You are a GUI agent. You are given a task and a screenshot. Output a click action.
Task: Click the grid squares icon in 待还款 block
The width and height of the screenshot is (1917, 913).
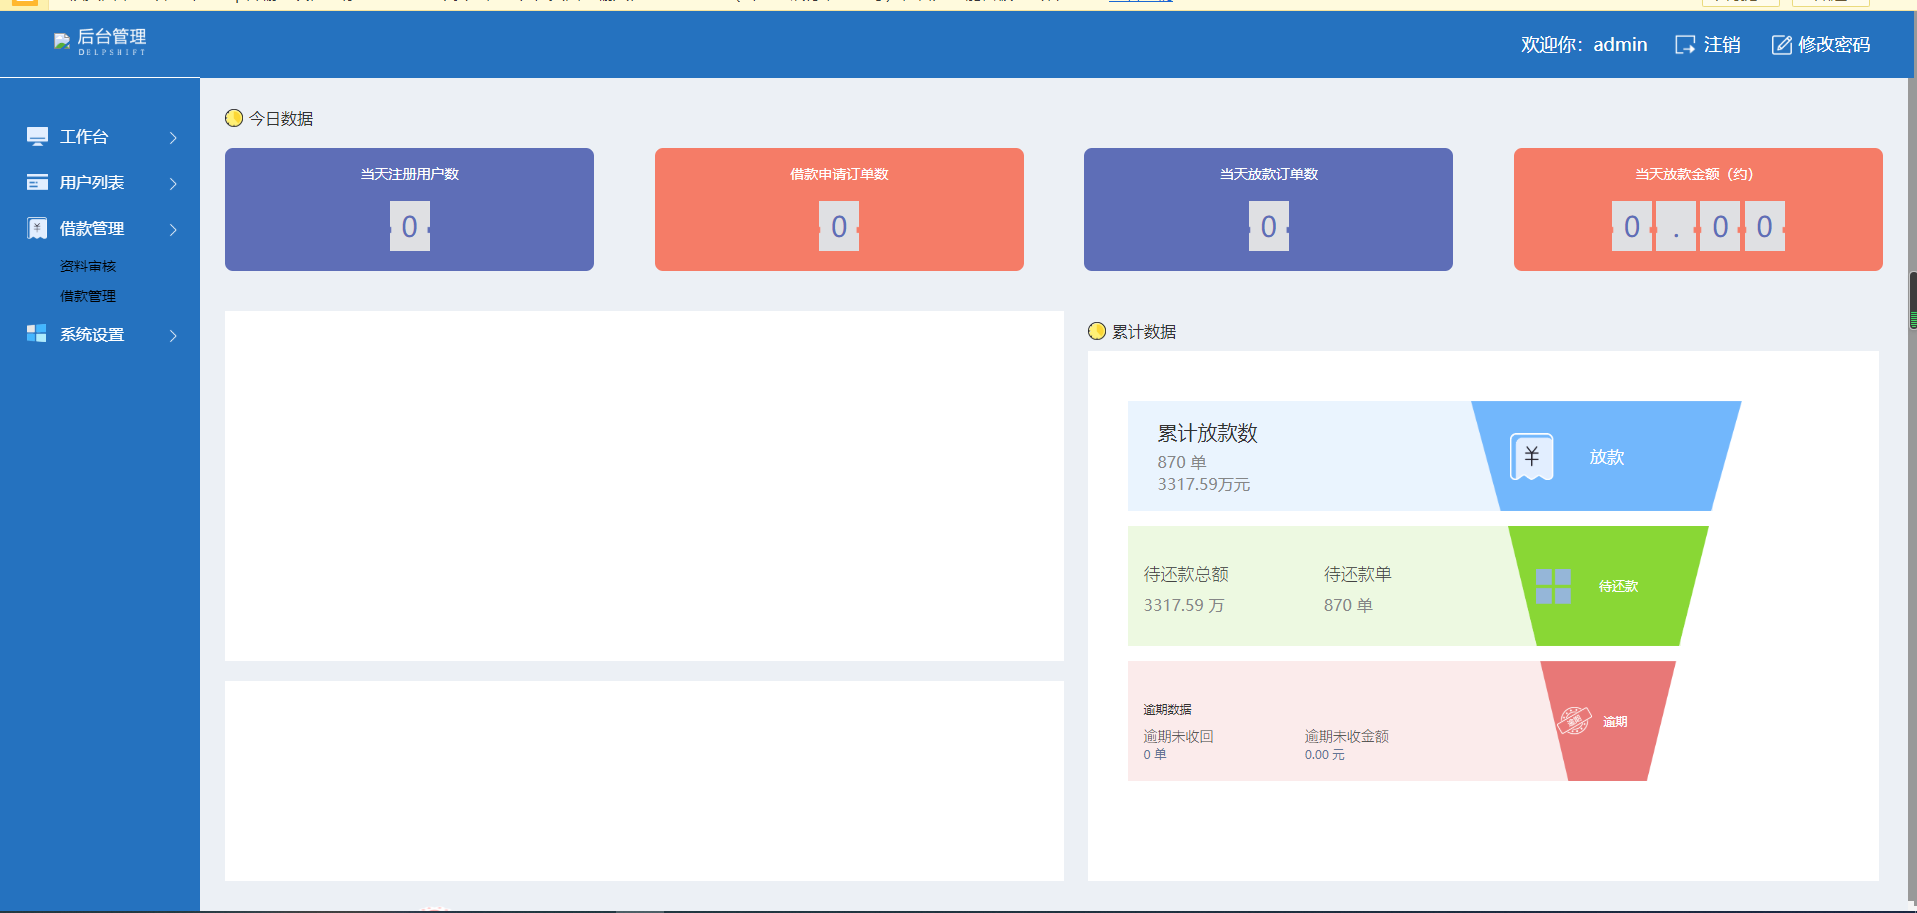1553,586
